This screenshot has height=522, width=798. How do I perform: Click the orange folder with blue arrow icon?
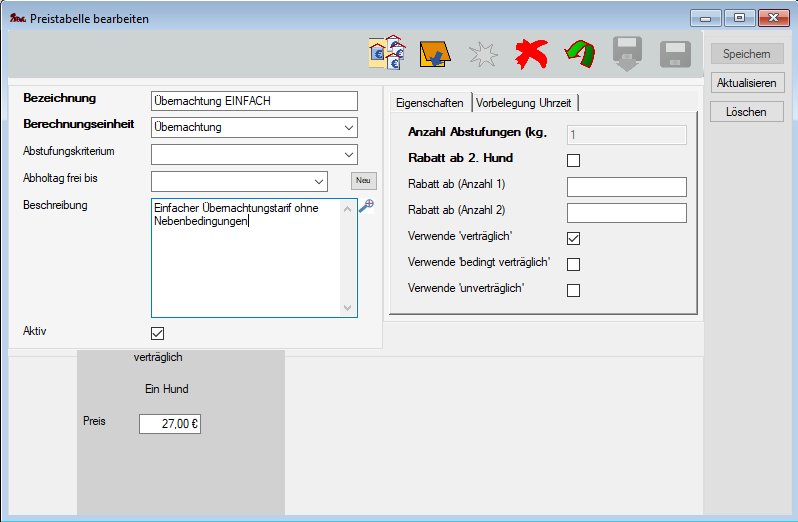435,54
